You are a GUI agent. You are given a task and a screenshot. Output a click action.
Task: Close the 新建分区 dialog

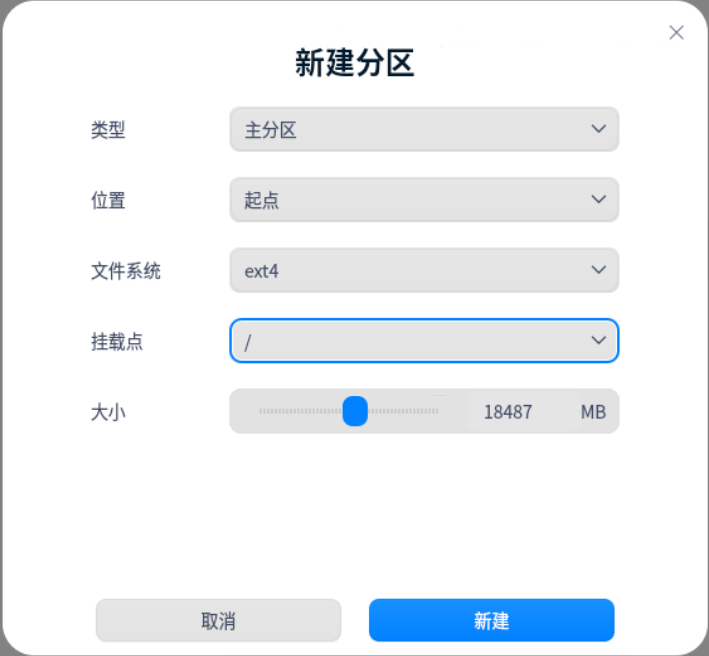676,33
